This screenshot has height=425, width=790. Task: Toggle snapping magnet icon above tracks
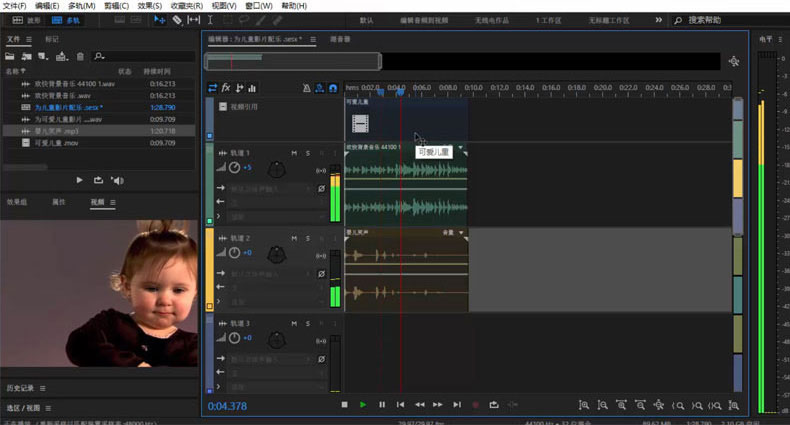pyautogui.click(x=333, y=88)
